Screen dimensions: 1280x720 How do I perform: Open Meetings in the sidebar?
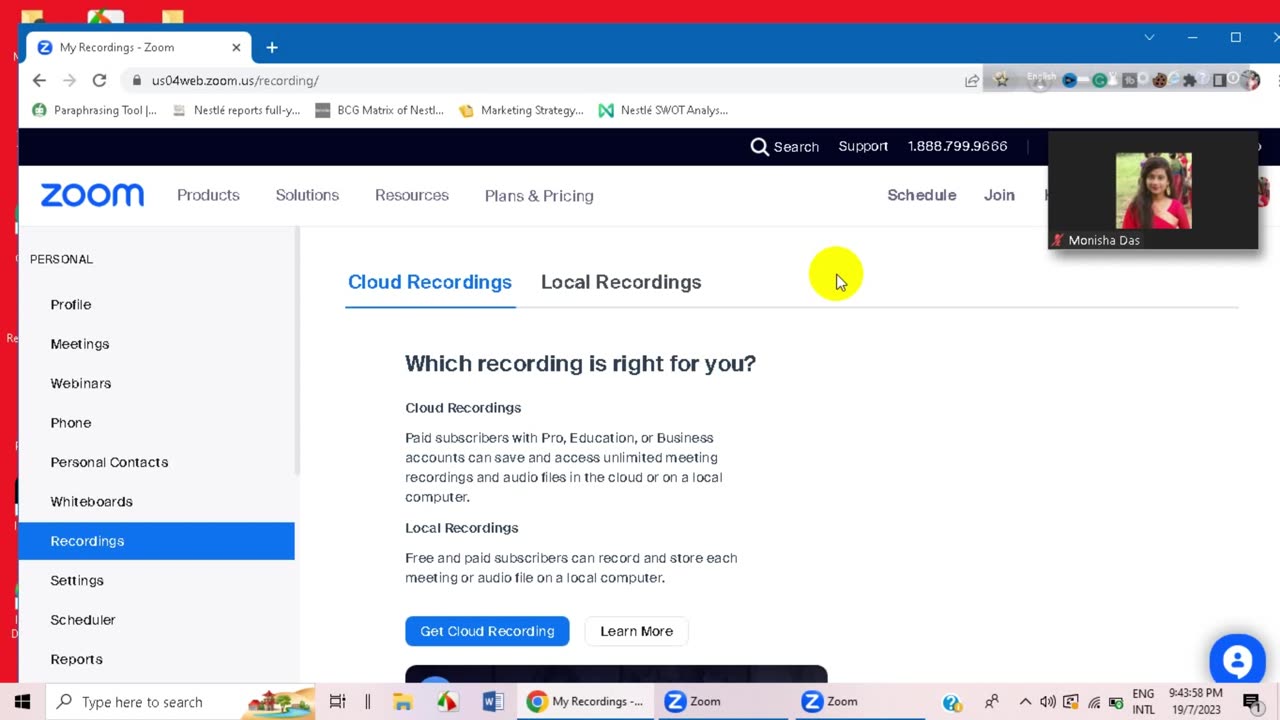[x=80, y=344]
